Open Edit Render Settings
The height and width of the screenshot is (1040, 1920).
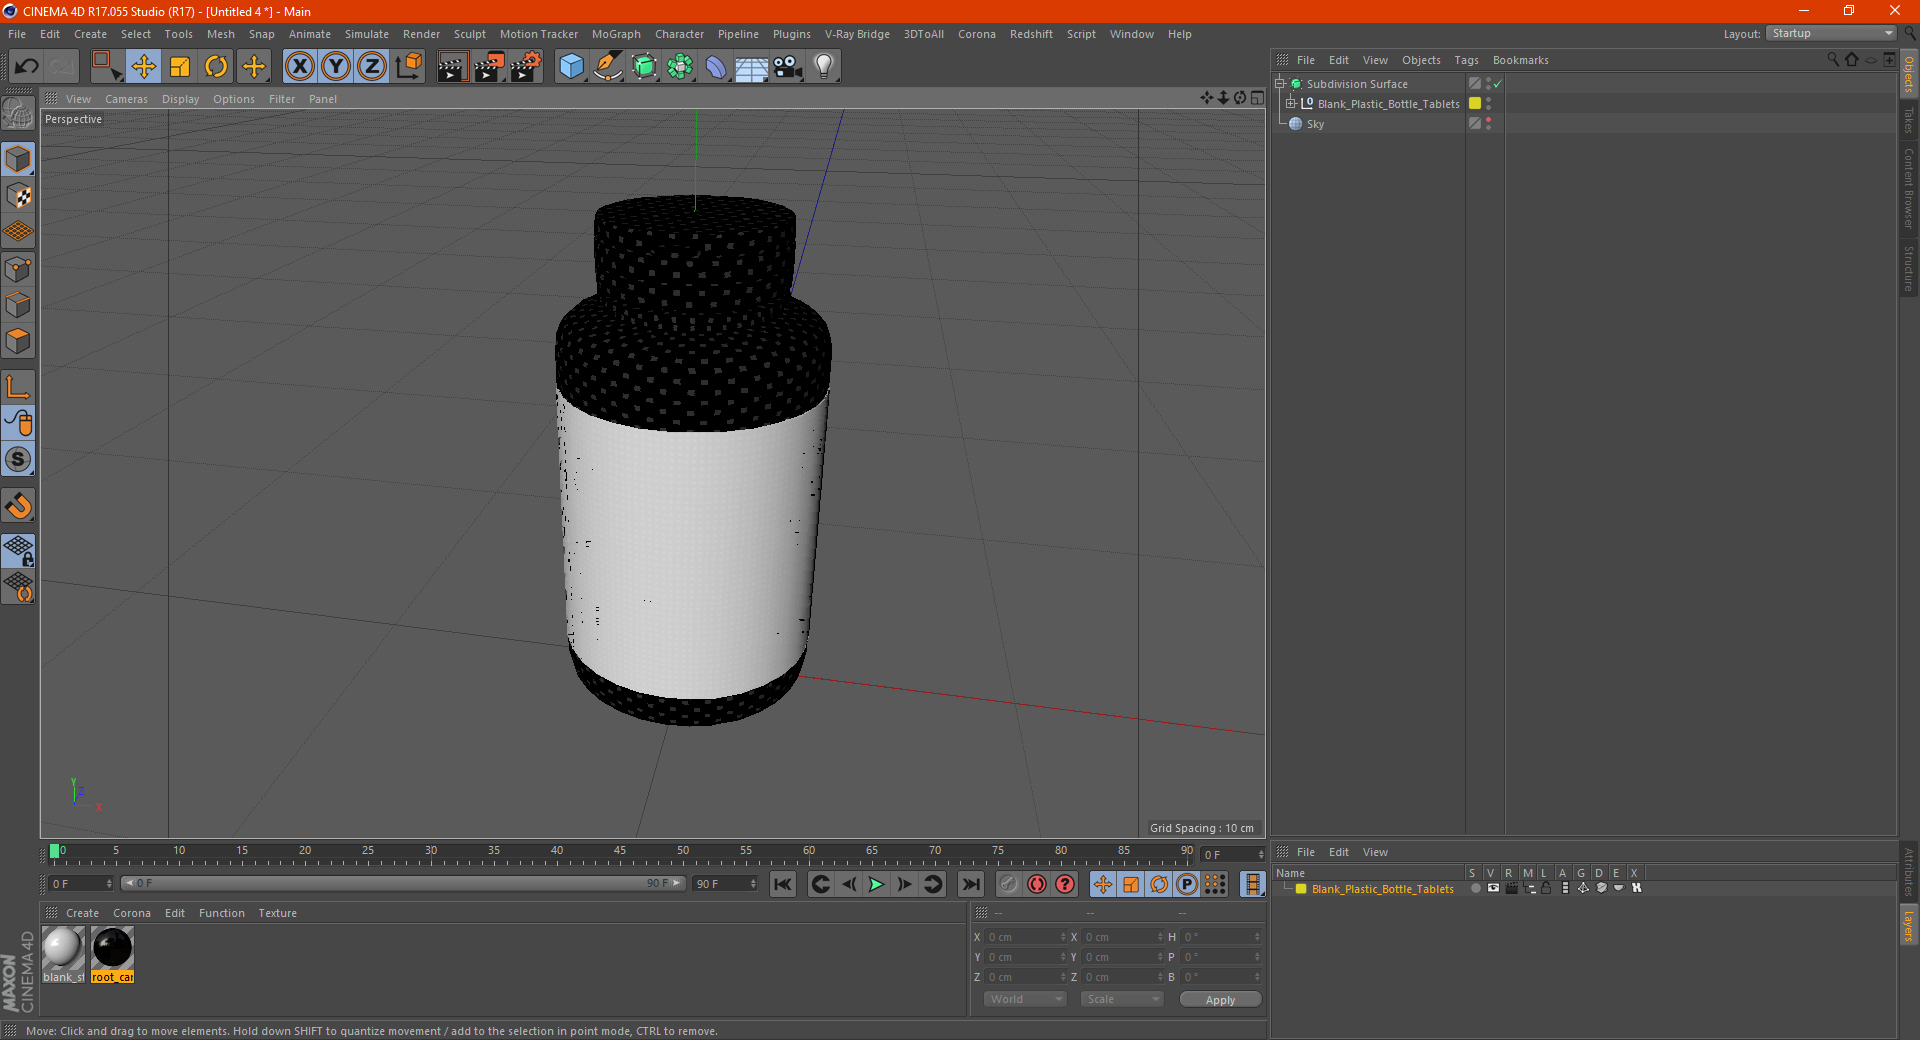click(526, 67)
